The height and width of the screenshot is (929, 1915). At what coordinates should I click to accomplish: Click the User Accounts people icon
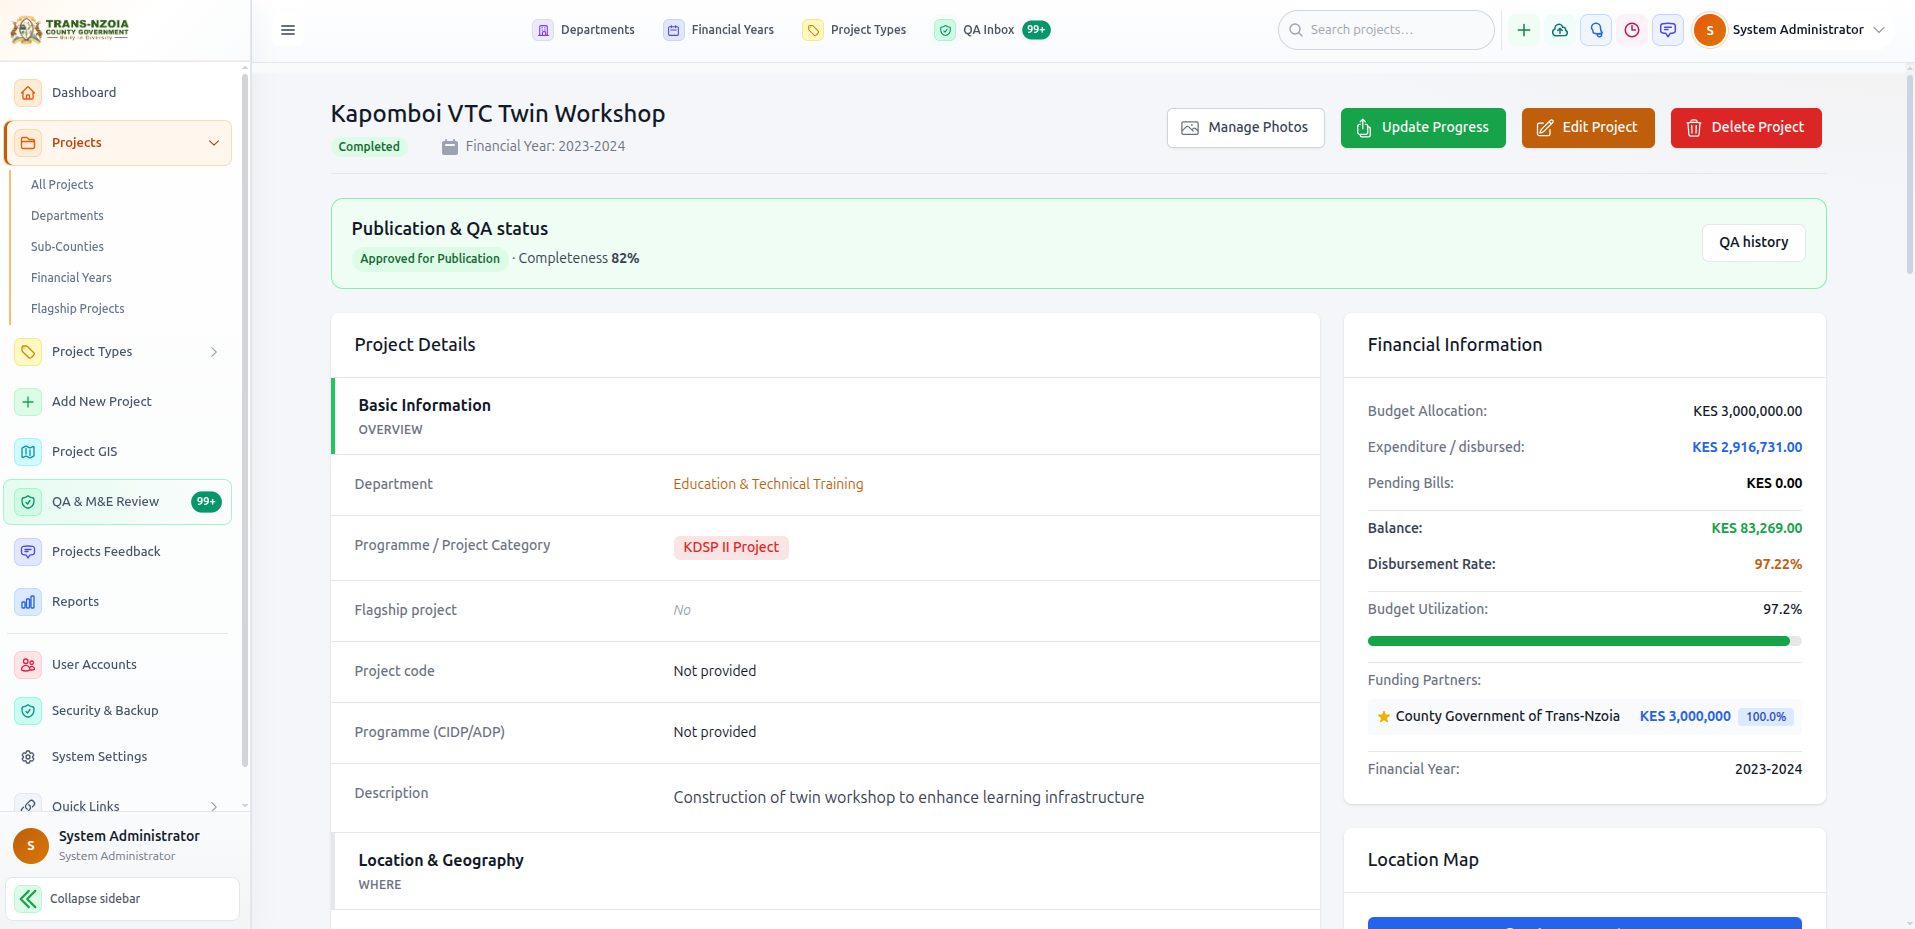tap(28, 665)
